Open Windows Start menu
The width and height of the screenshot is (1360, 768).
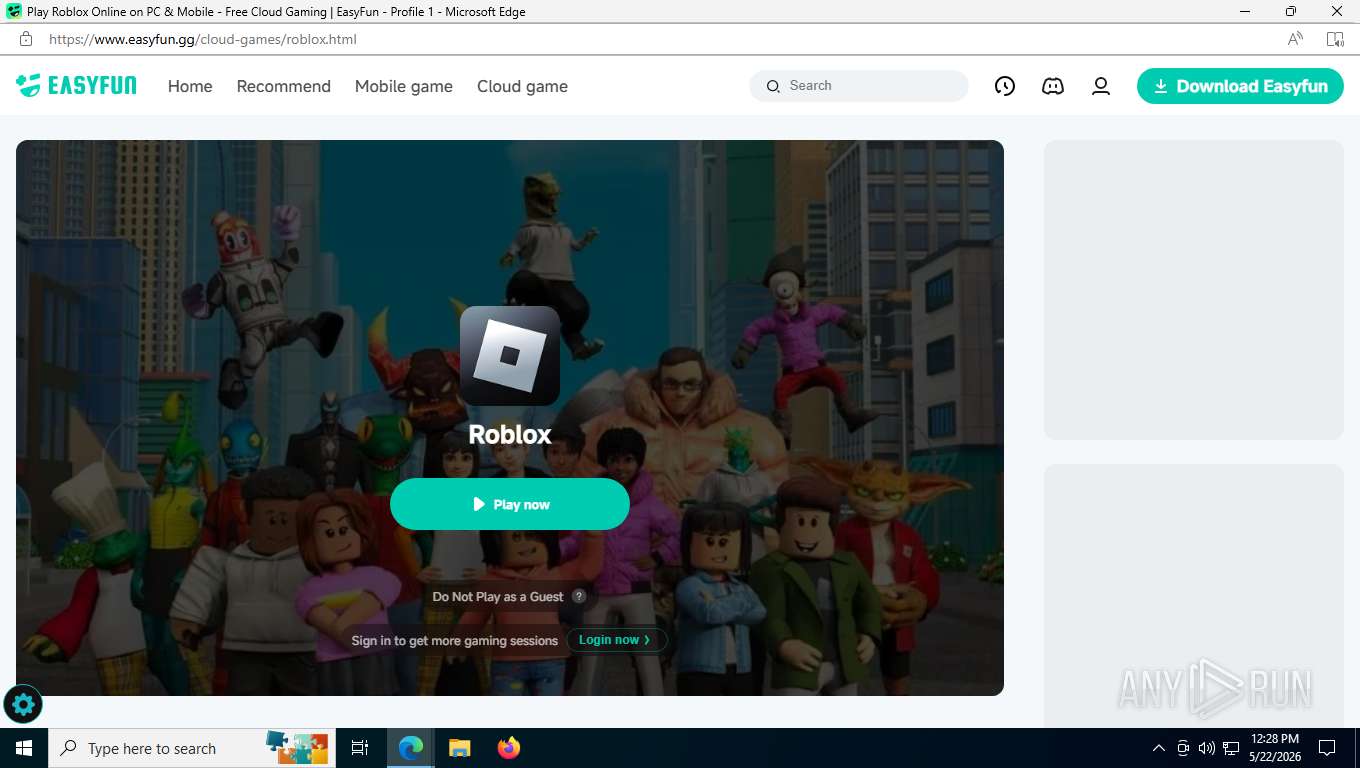[24, 748]
